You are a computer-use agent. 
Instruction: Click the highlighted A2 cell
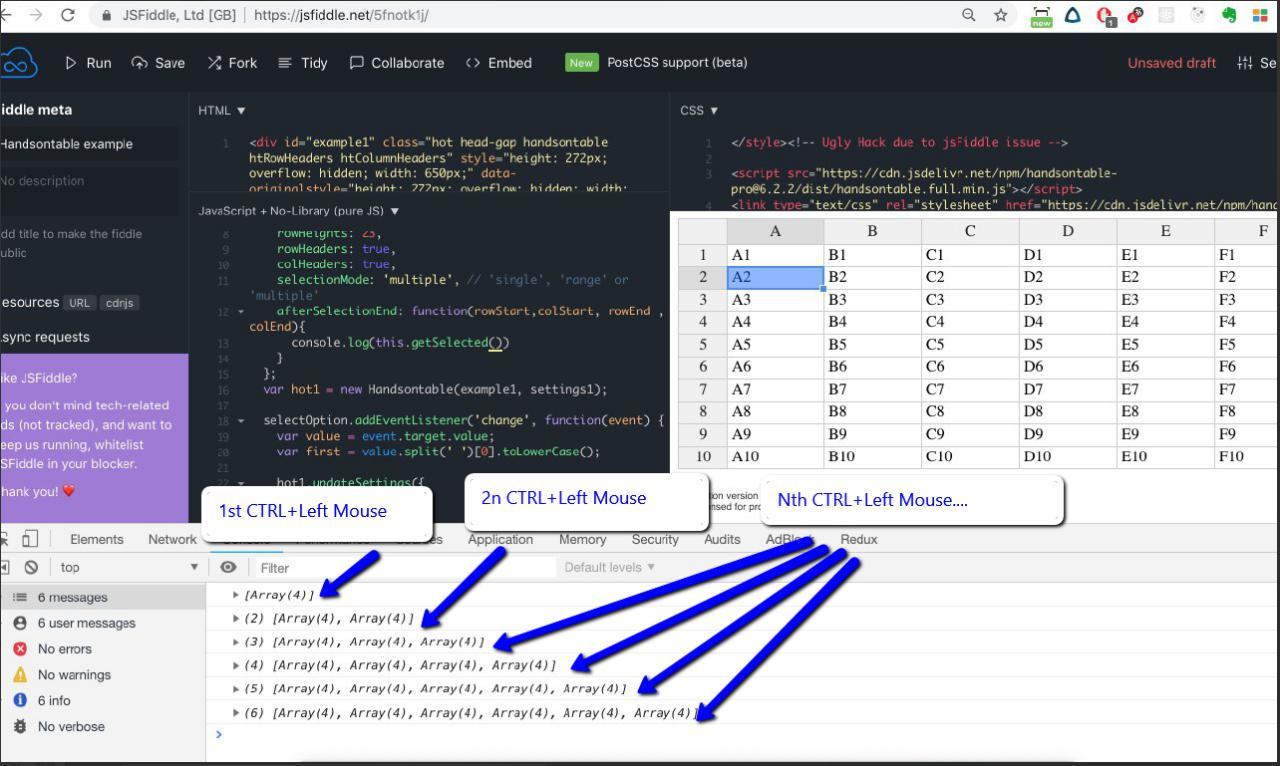(x=775, y=277)
